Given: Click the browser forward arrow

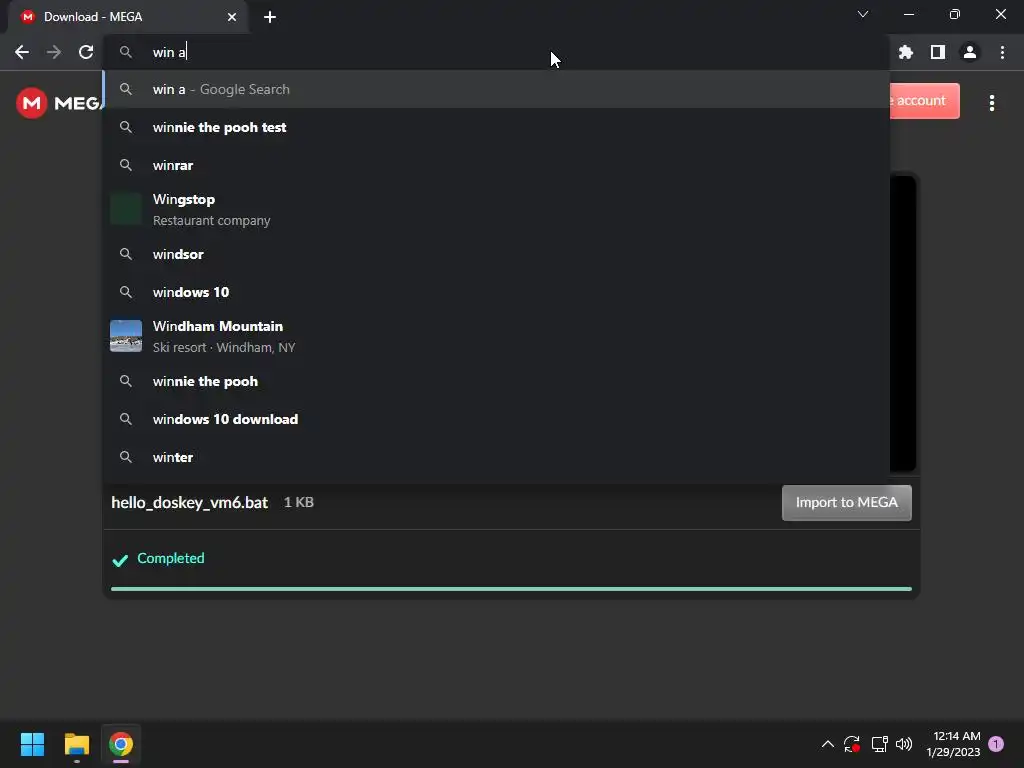Looking at the screenshot, I should (54, 52).
